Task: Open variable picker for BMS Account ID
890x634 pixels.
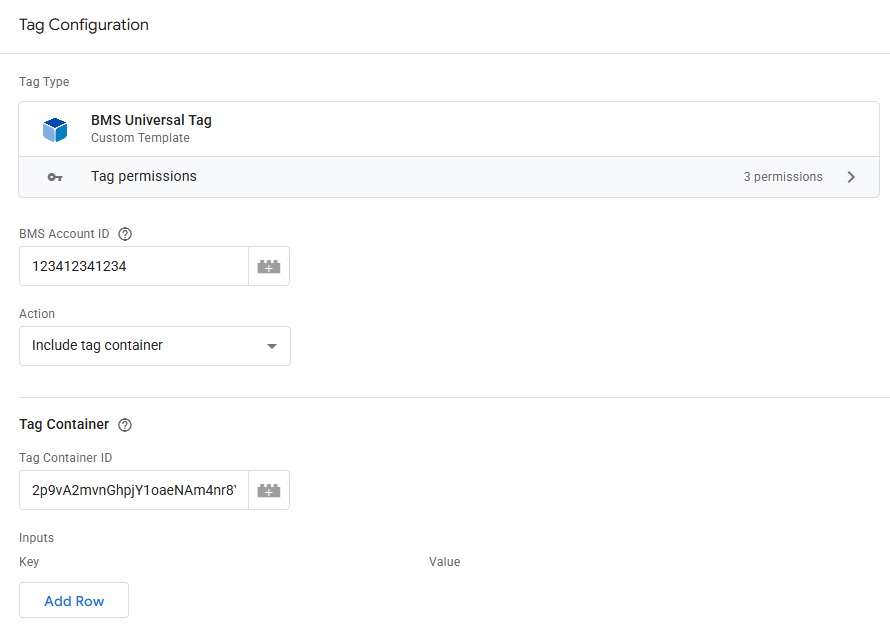Action: tap(269, 267)
